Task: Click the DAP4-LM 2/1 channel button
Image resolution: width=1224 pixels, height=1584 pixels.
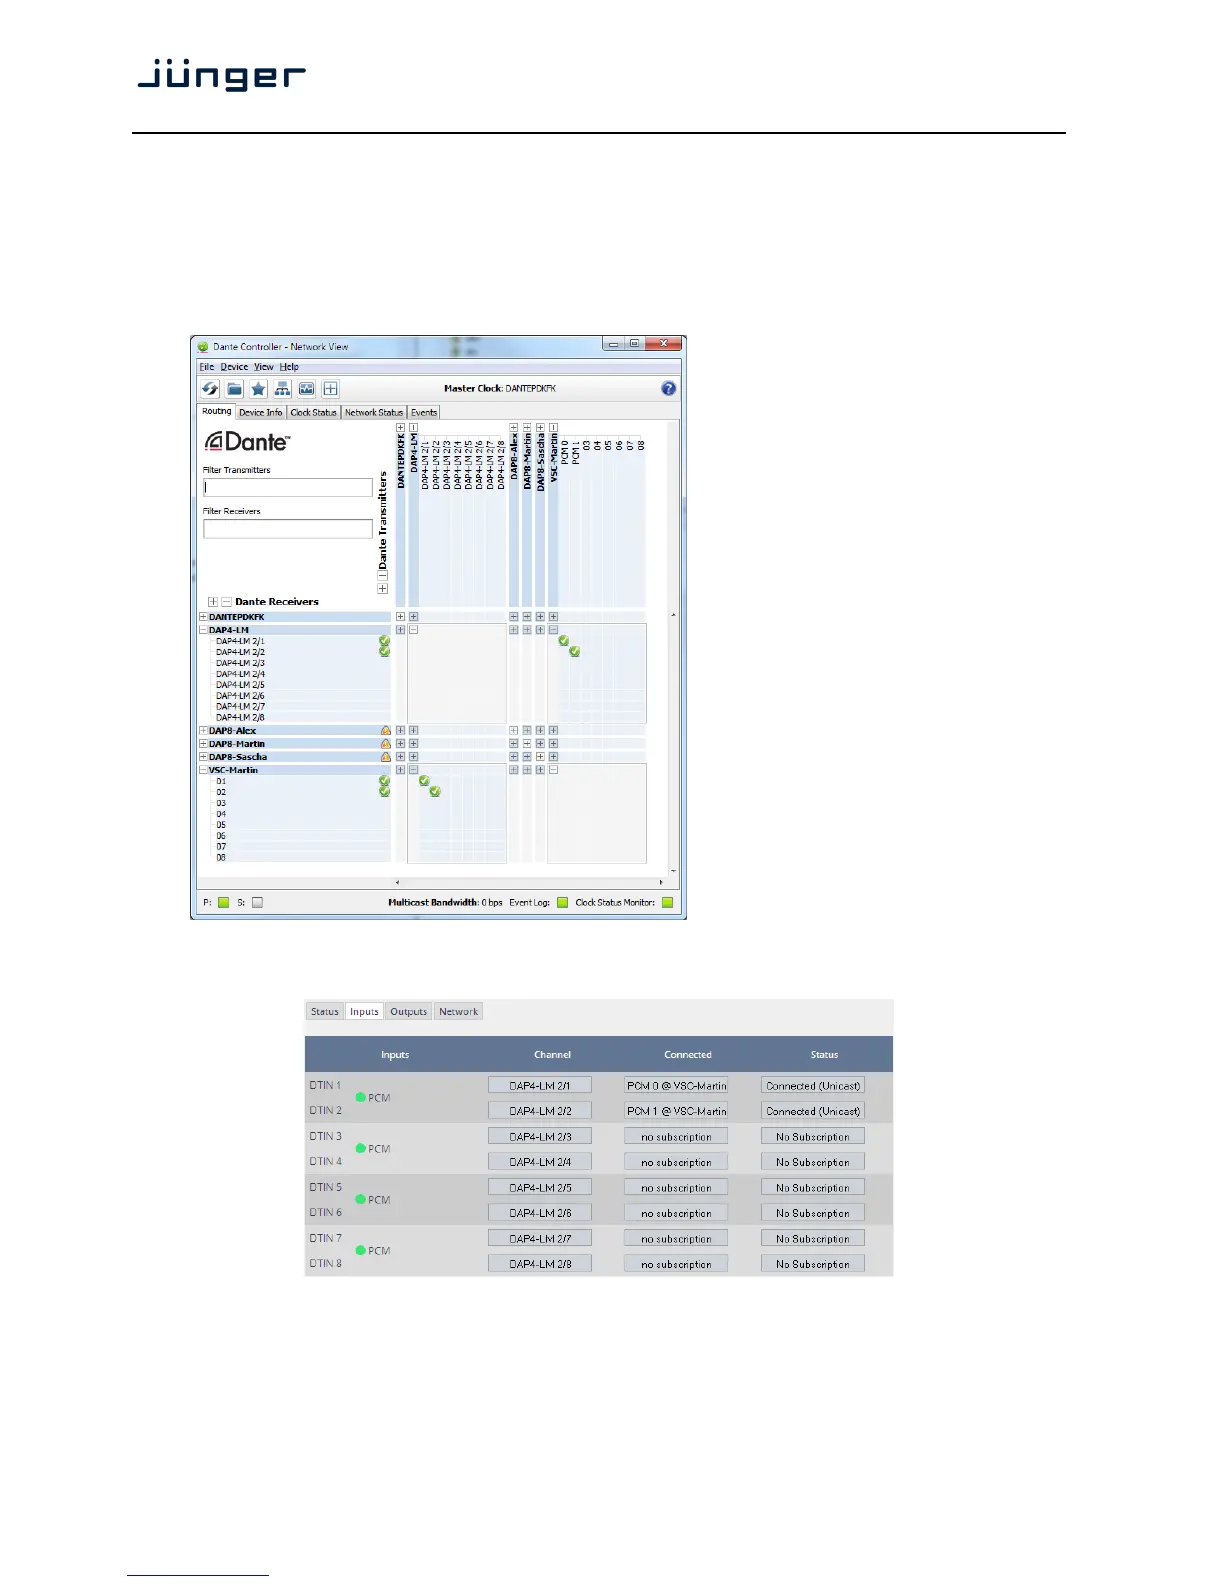Action: pos(540,1085)
